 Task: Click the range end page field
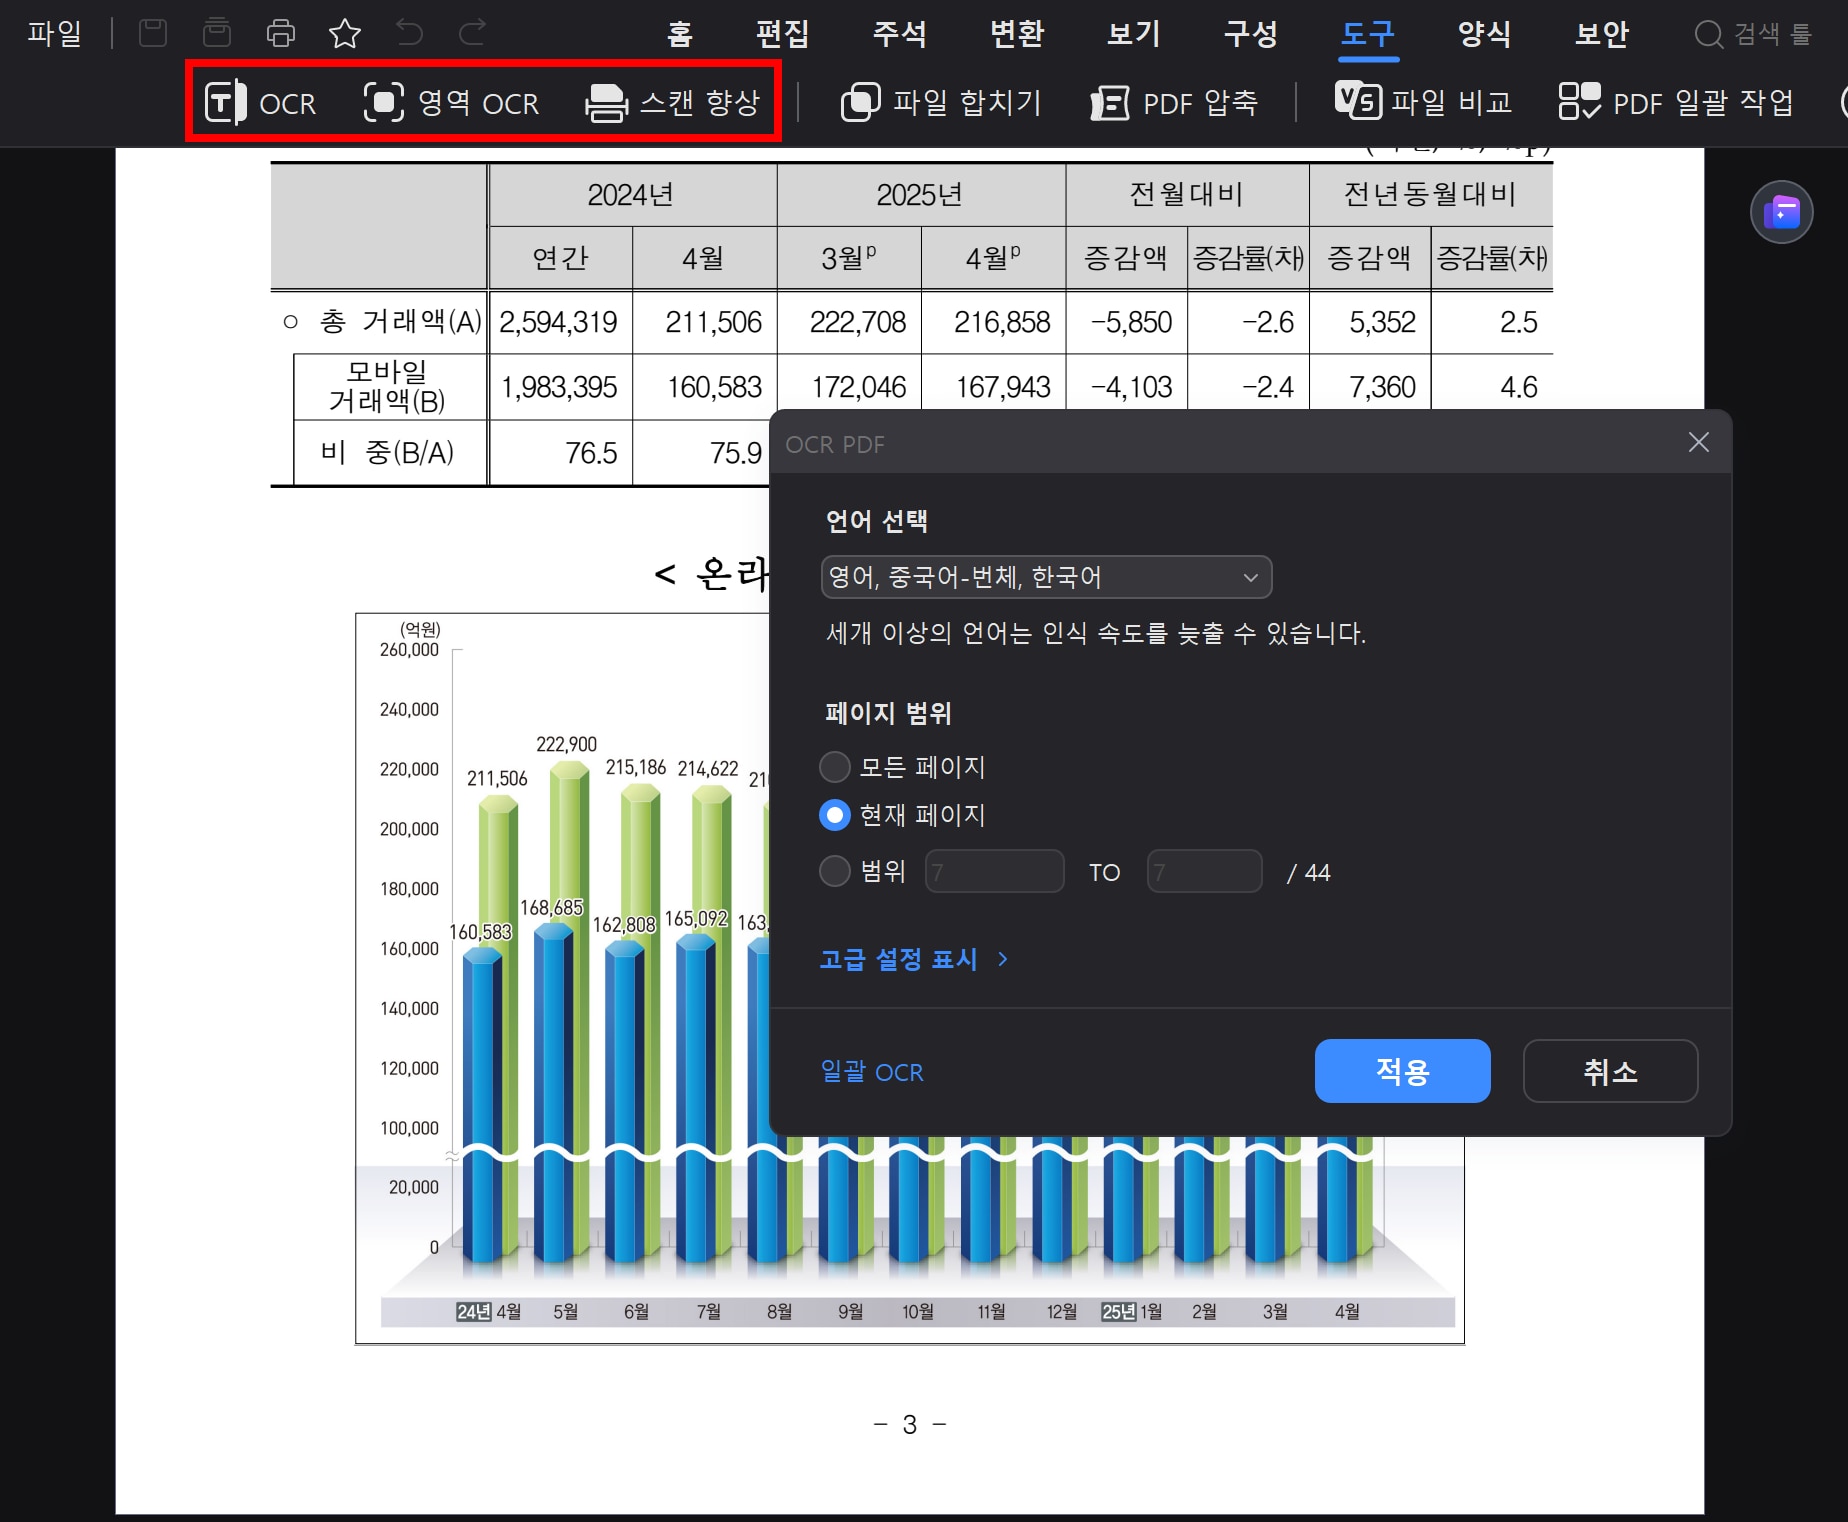(1204, 871)
